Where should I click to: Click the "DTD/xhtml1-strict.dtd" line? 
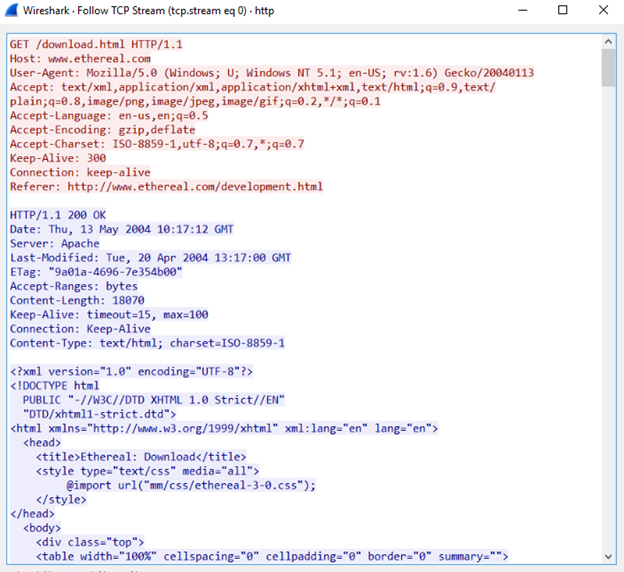[x=99, y=414]
